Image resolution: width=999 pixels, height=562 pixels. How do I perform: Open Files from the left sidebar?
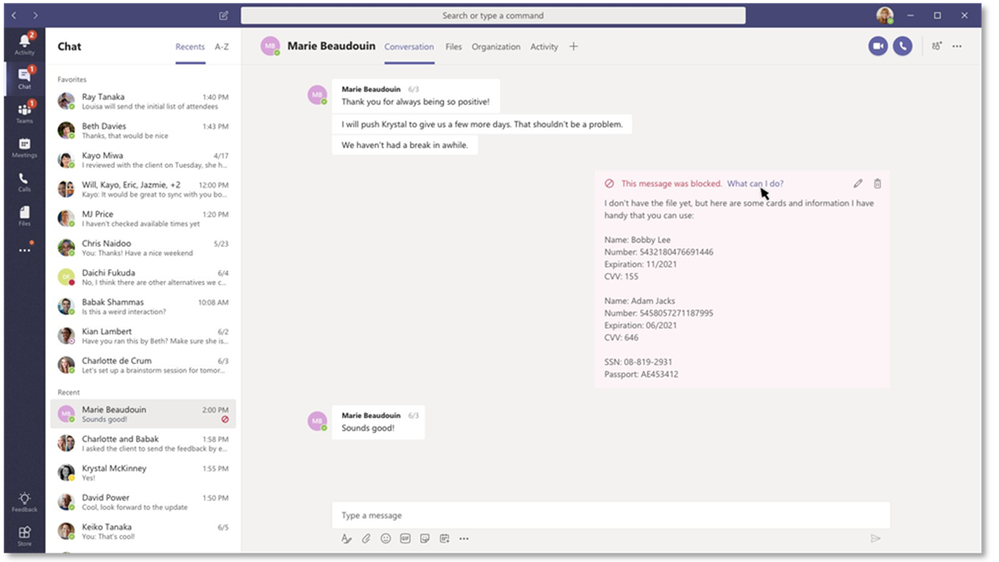tap(24, 215)
